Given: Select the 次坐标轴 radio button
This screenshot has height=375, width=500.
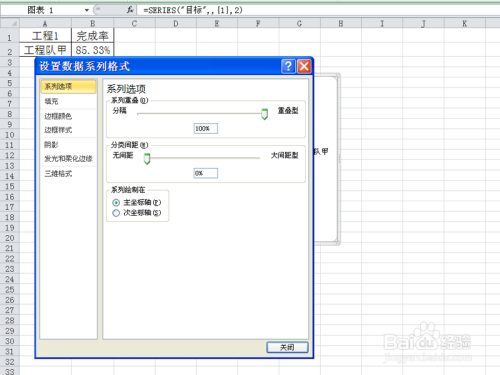Looking at the screenshot, I should pos(116,213).
